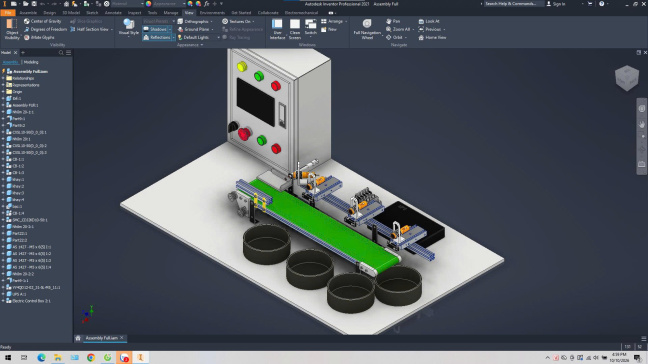Expand the Origin folder in the browser
Screen dimensions: 648x364
[x=3, y=92]
